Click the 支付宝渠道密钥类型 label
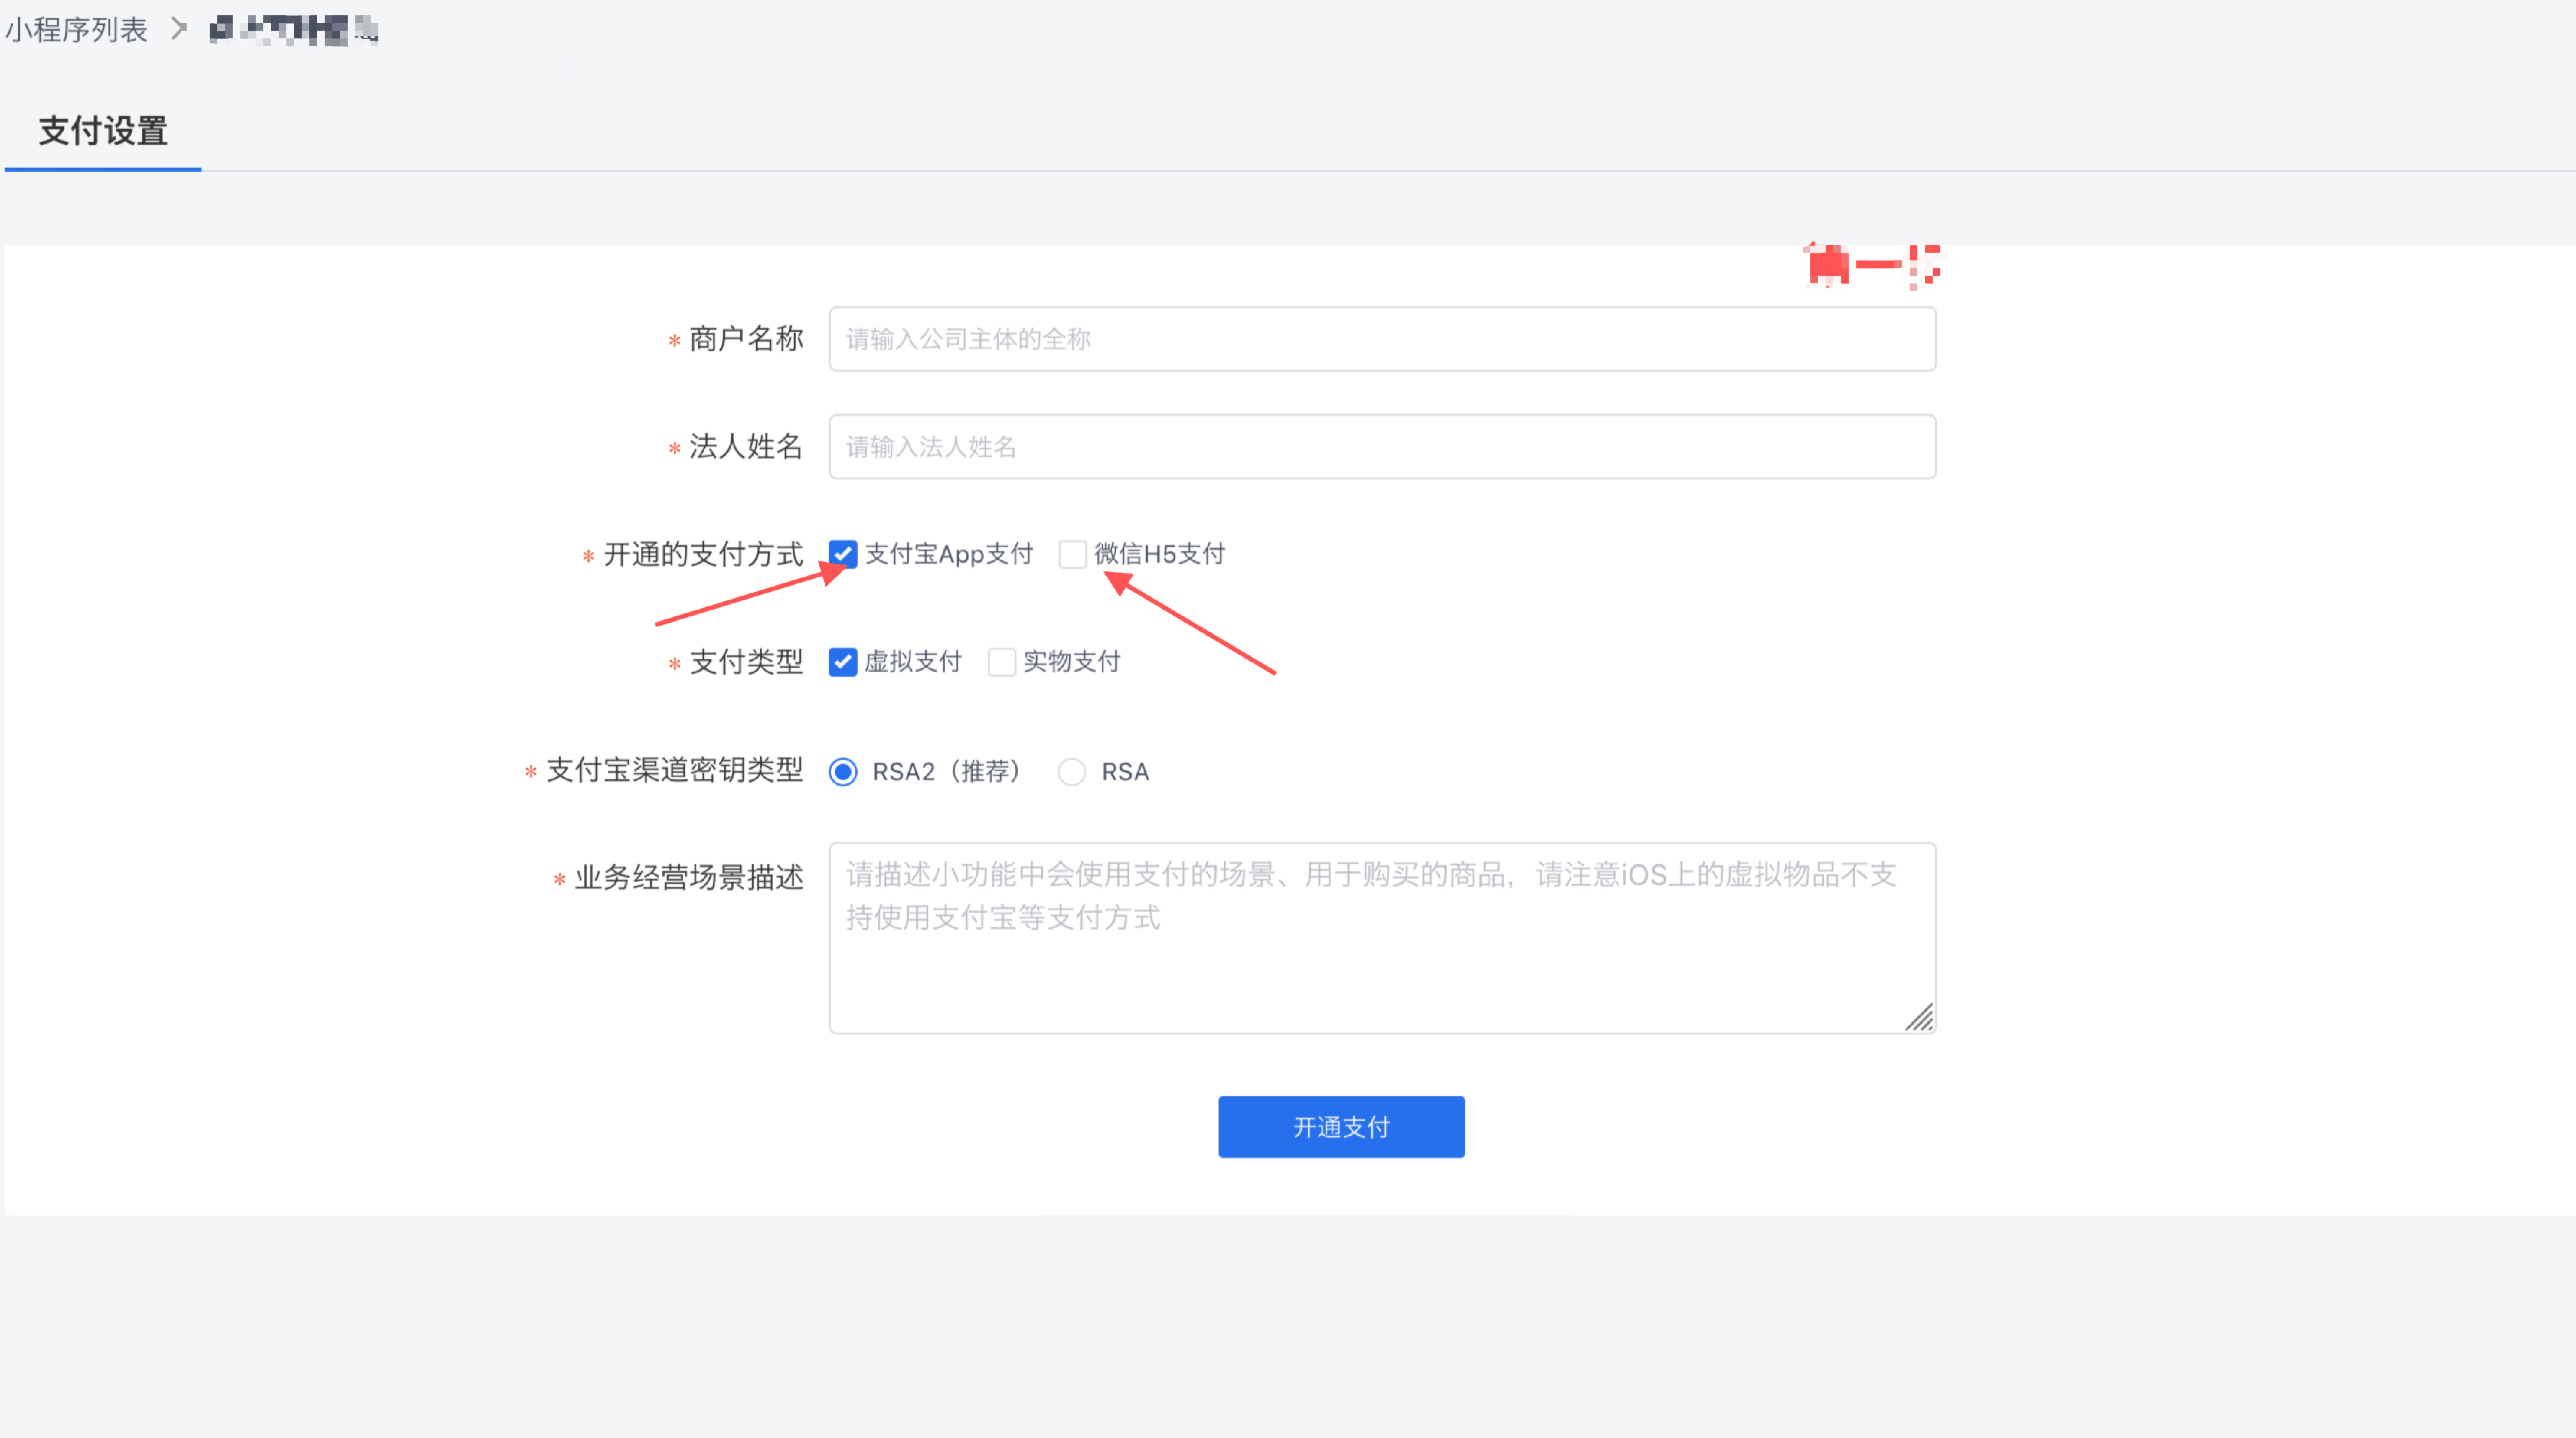 [x=675, y=770]
